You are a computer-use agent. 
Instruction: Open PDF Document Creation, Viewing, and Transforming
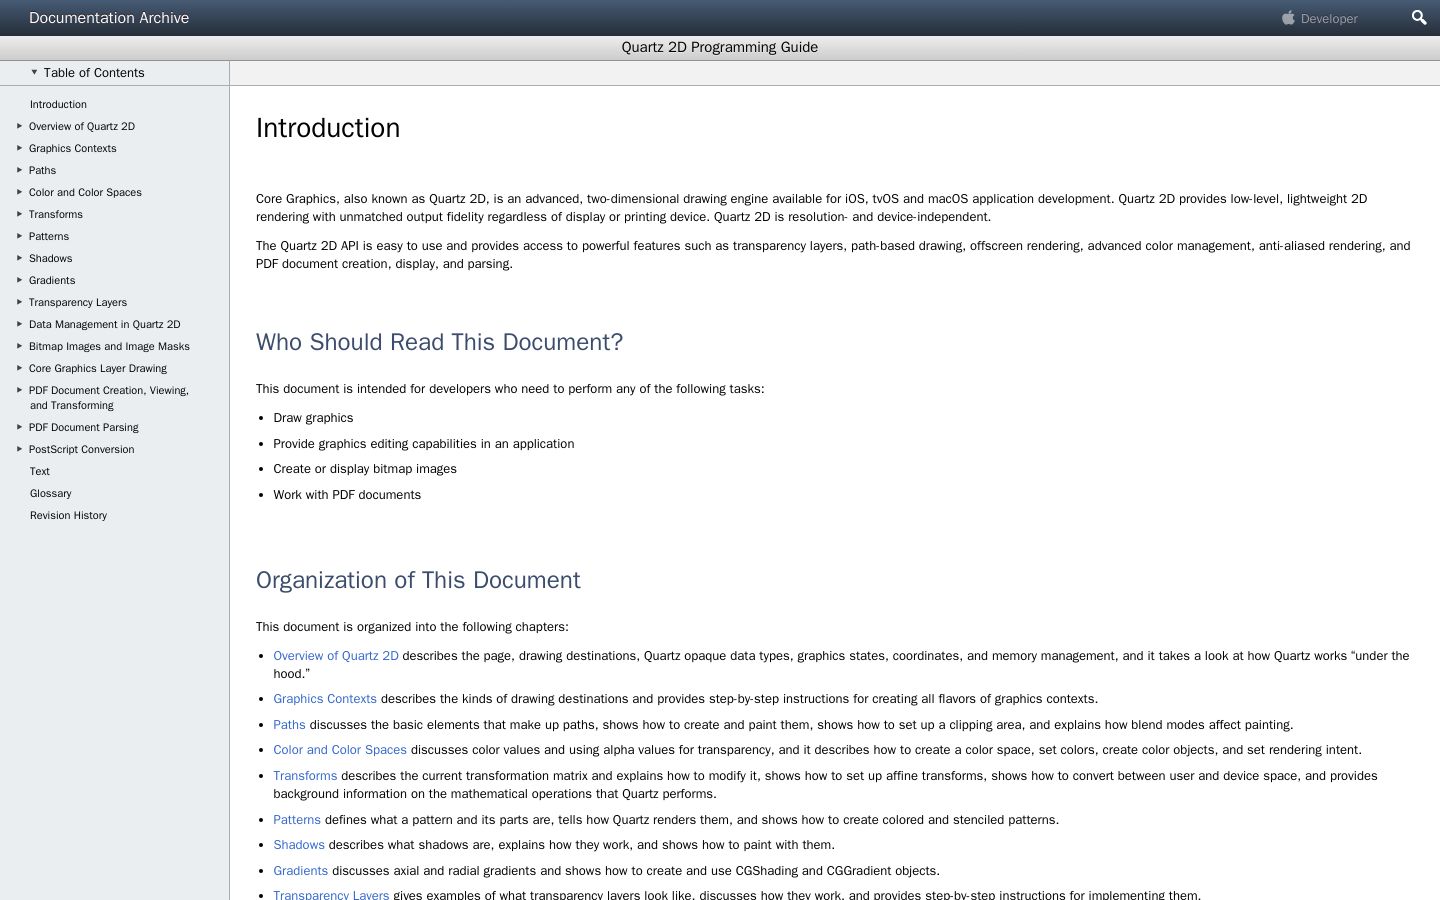click(109, 398)
